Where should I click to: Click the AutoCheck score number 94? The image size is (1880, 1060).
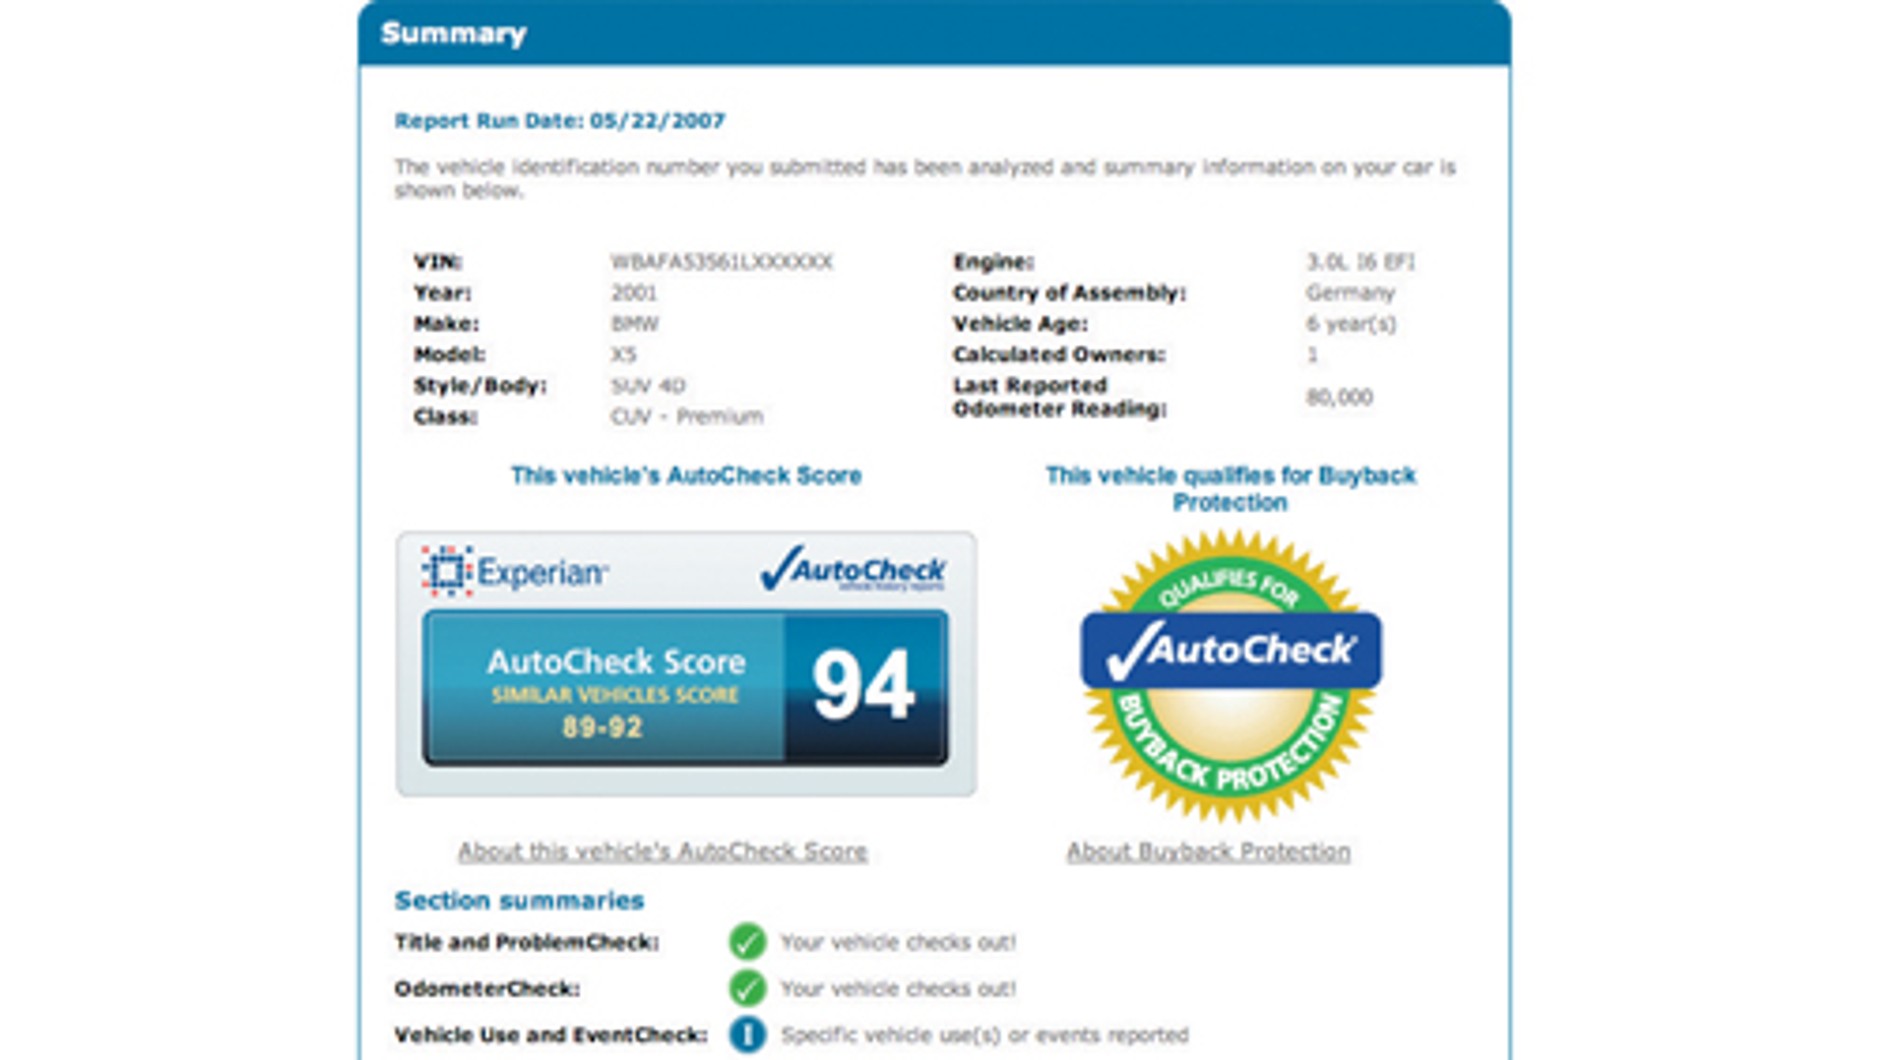click(x=863, y=686)
